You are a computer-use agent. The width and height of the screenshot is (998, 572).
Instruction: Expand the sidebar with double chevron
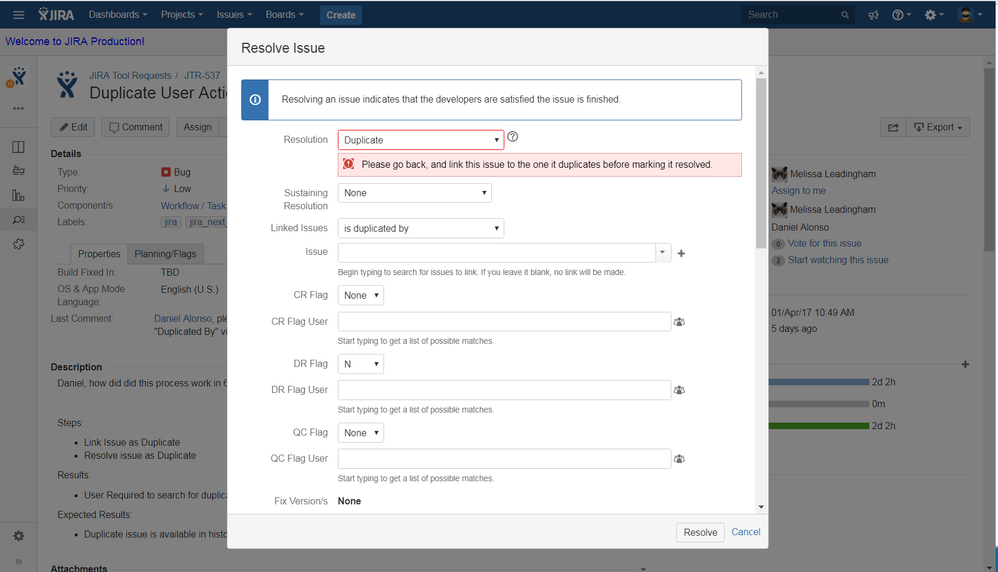(18, 561)
